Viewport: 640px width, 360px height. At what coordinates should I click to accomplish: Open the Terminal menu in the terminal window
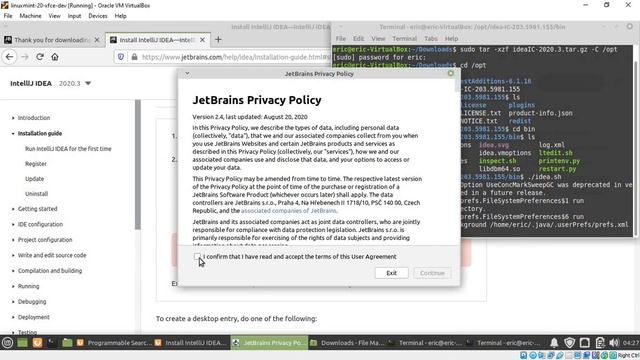click(x=404, y=39)
